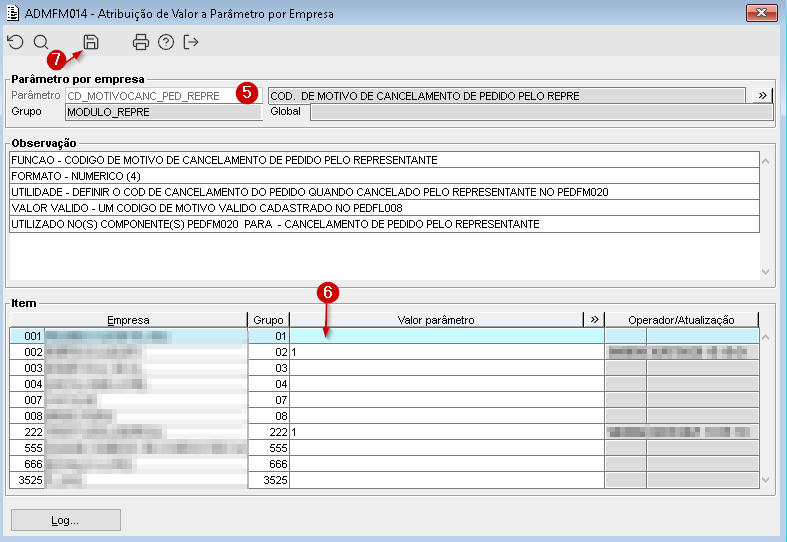The width and height of the screenshot is (787, 542).
Task: Click Valor parâmetro cell for empresa 222
Action: [447, 432]
